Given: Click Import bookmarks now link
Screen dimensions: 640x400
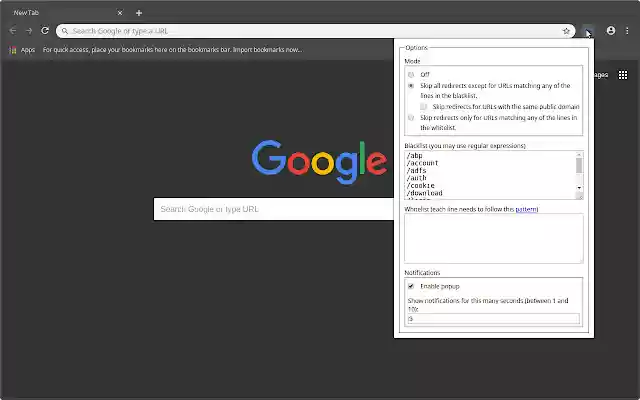Looking at the screenshot, I should [x=267, y=50].
